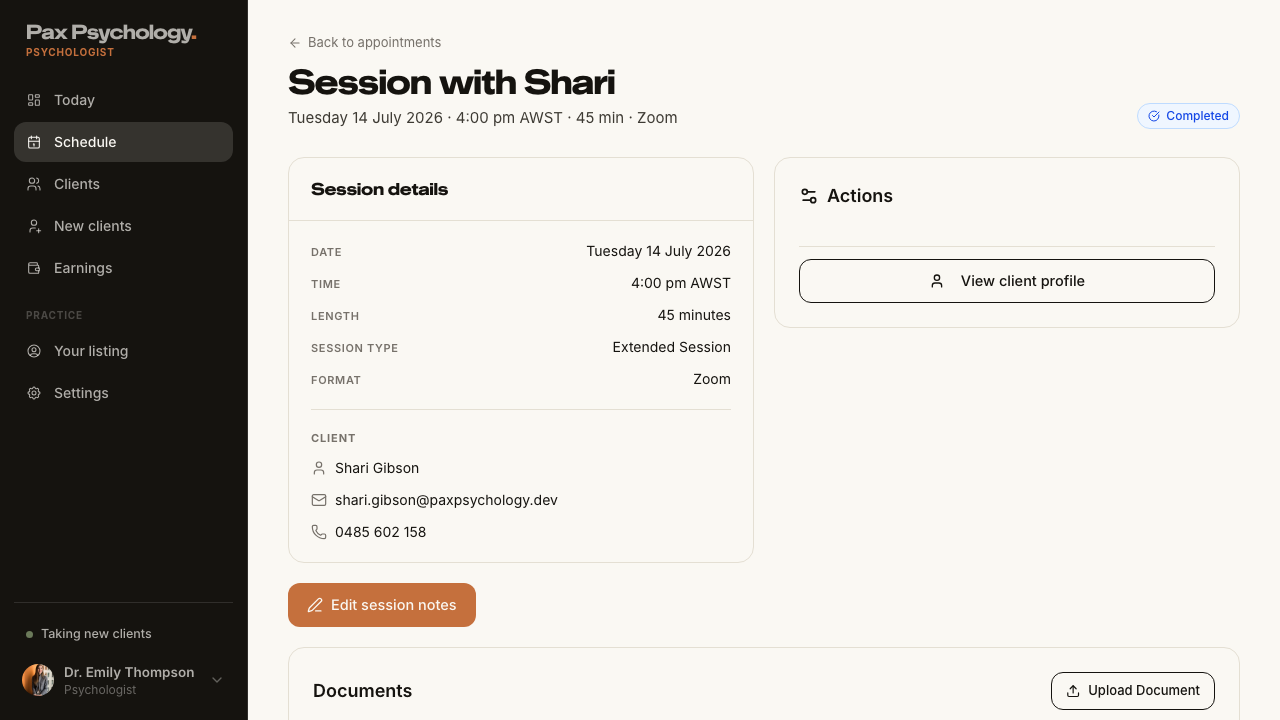
Task: Go to the Earnings menu item
Action: click(123, 268)
